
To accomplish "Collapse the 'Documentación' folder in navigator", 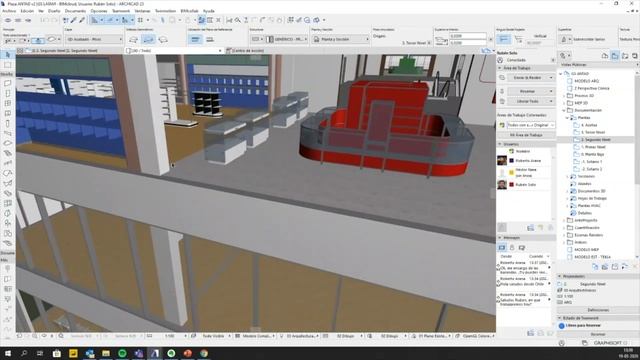I will (564, 110).
